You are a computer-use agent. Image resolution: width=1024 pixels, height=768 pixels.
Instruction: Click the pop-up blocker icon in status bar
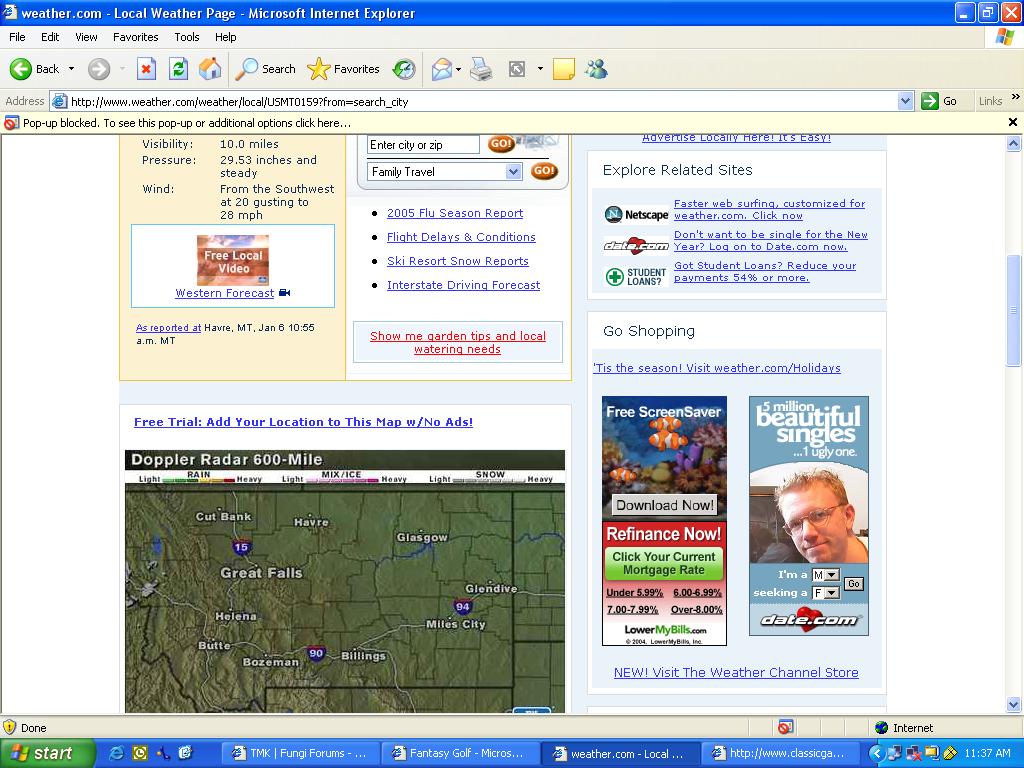(x=786, y=728)
